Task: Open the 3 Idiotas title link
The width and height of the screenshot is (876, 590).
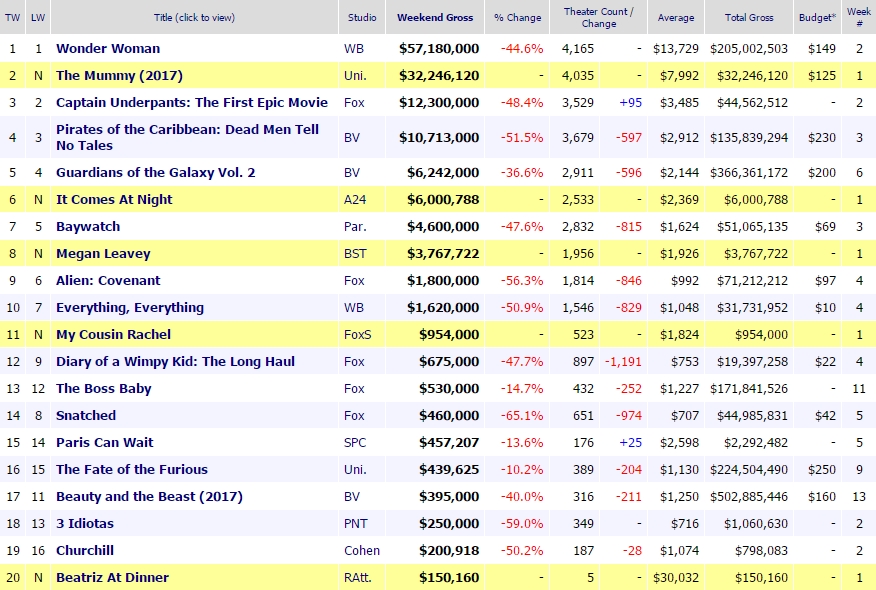Action: (x=84, y=524)
